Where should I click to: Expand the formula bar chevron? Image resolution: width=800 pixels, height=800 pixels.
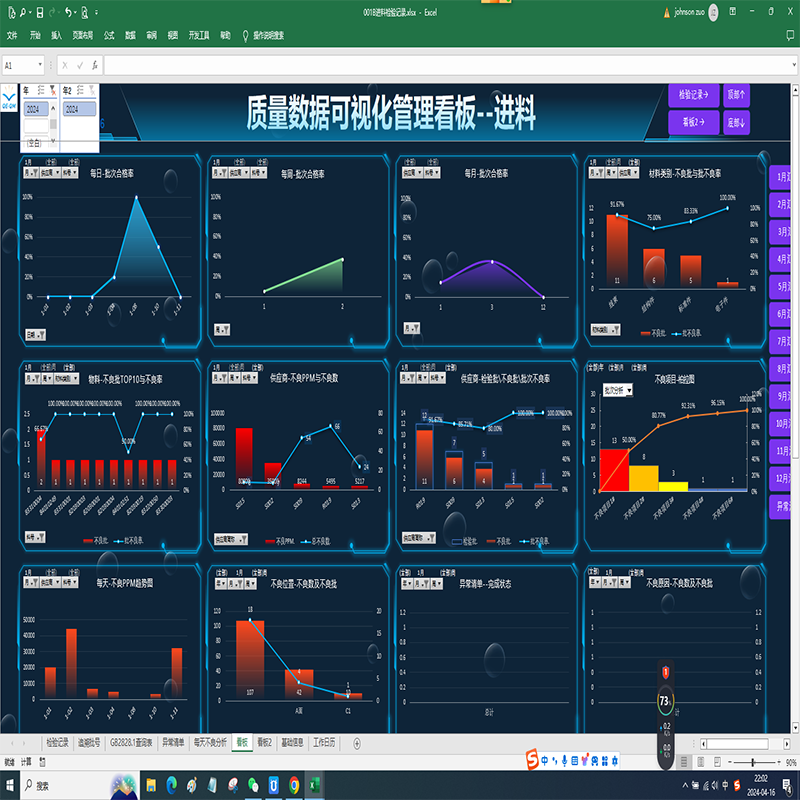[x=794, y=65]
